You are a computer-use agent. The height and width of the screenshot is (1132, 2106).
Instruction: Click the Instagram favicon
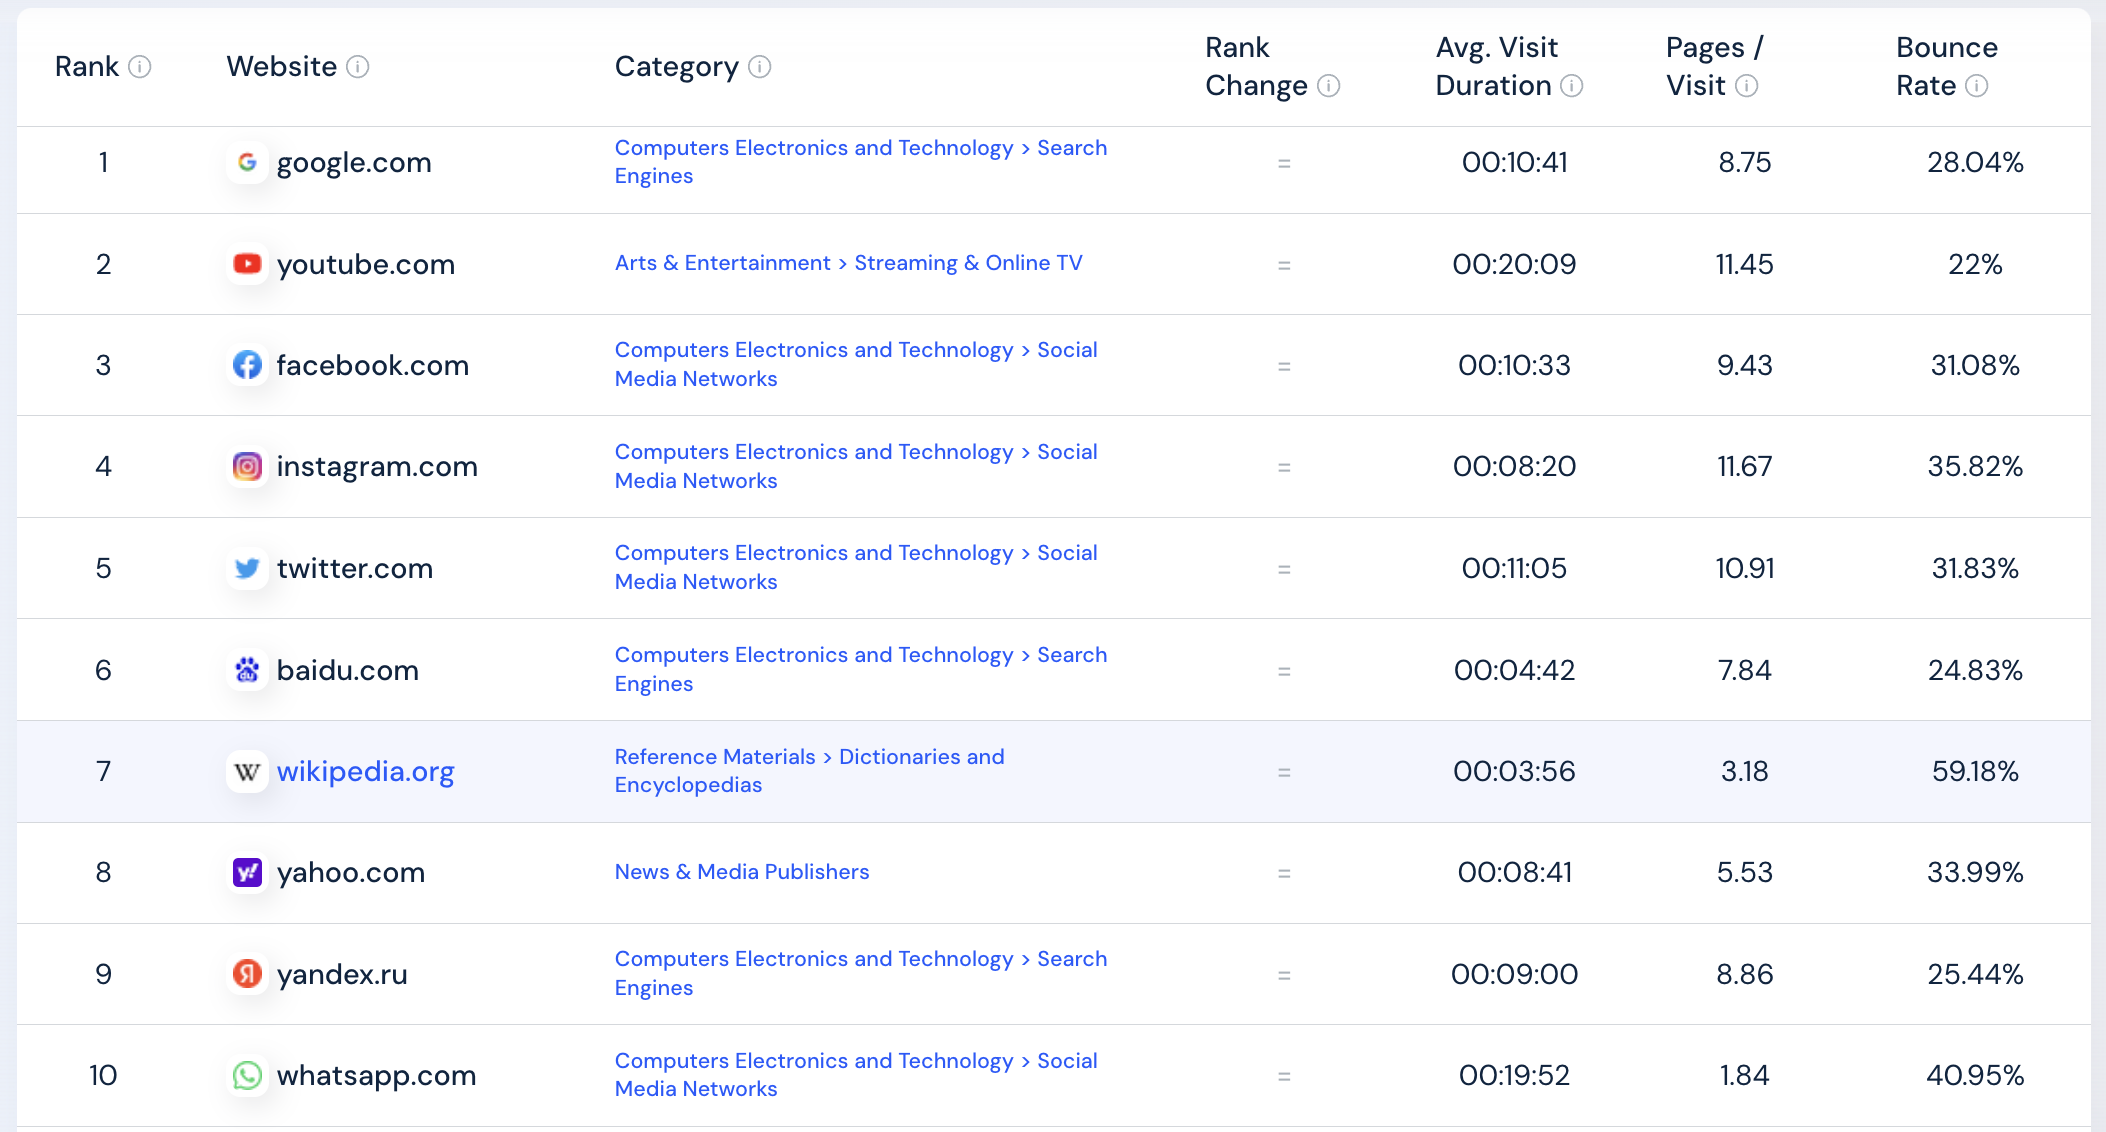[x=247, y=466]
